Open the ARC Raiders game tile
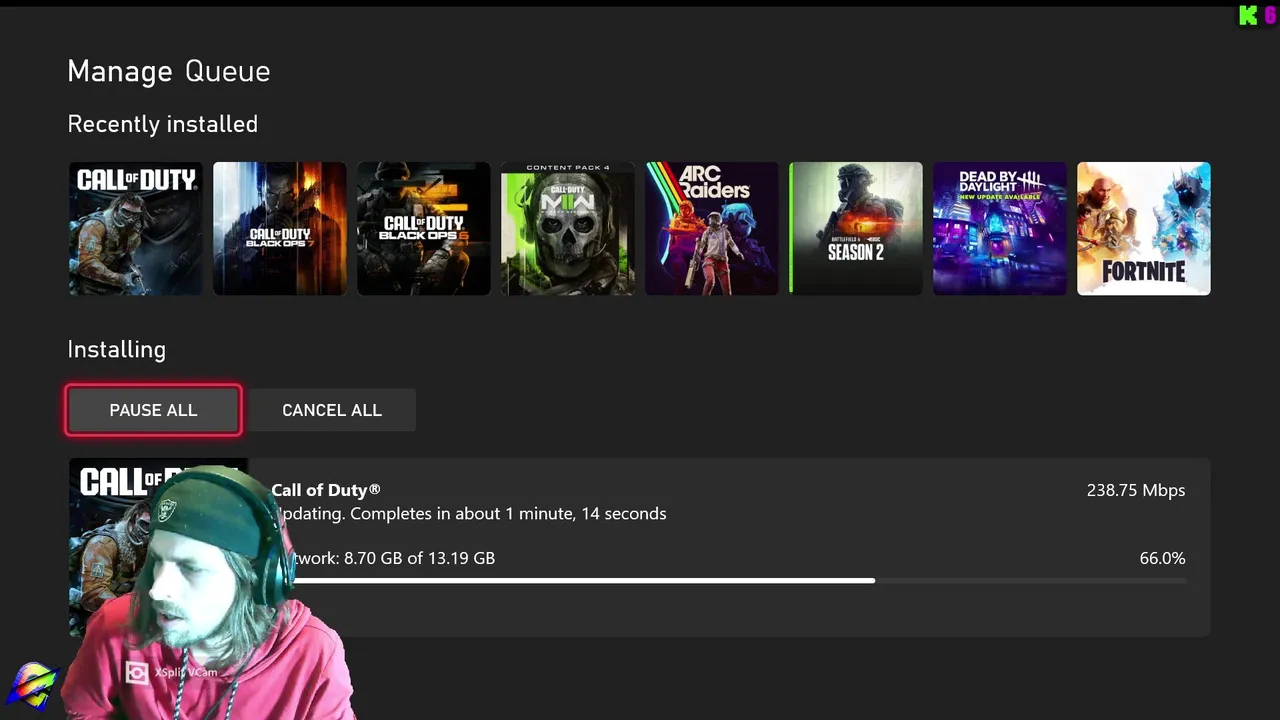Image resolution: width=1280 pixels, height=720 pixels. (712, 229)
